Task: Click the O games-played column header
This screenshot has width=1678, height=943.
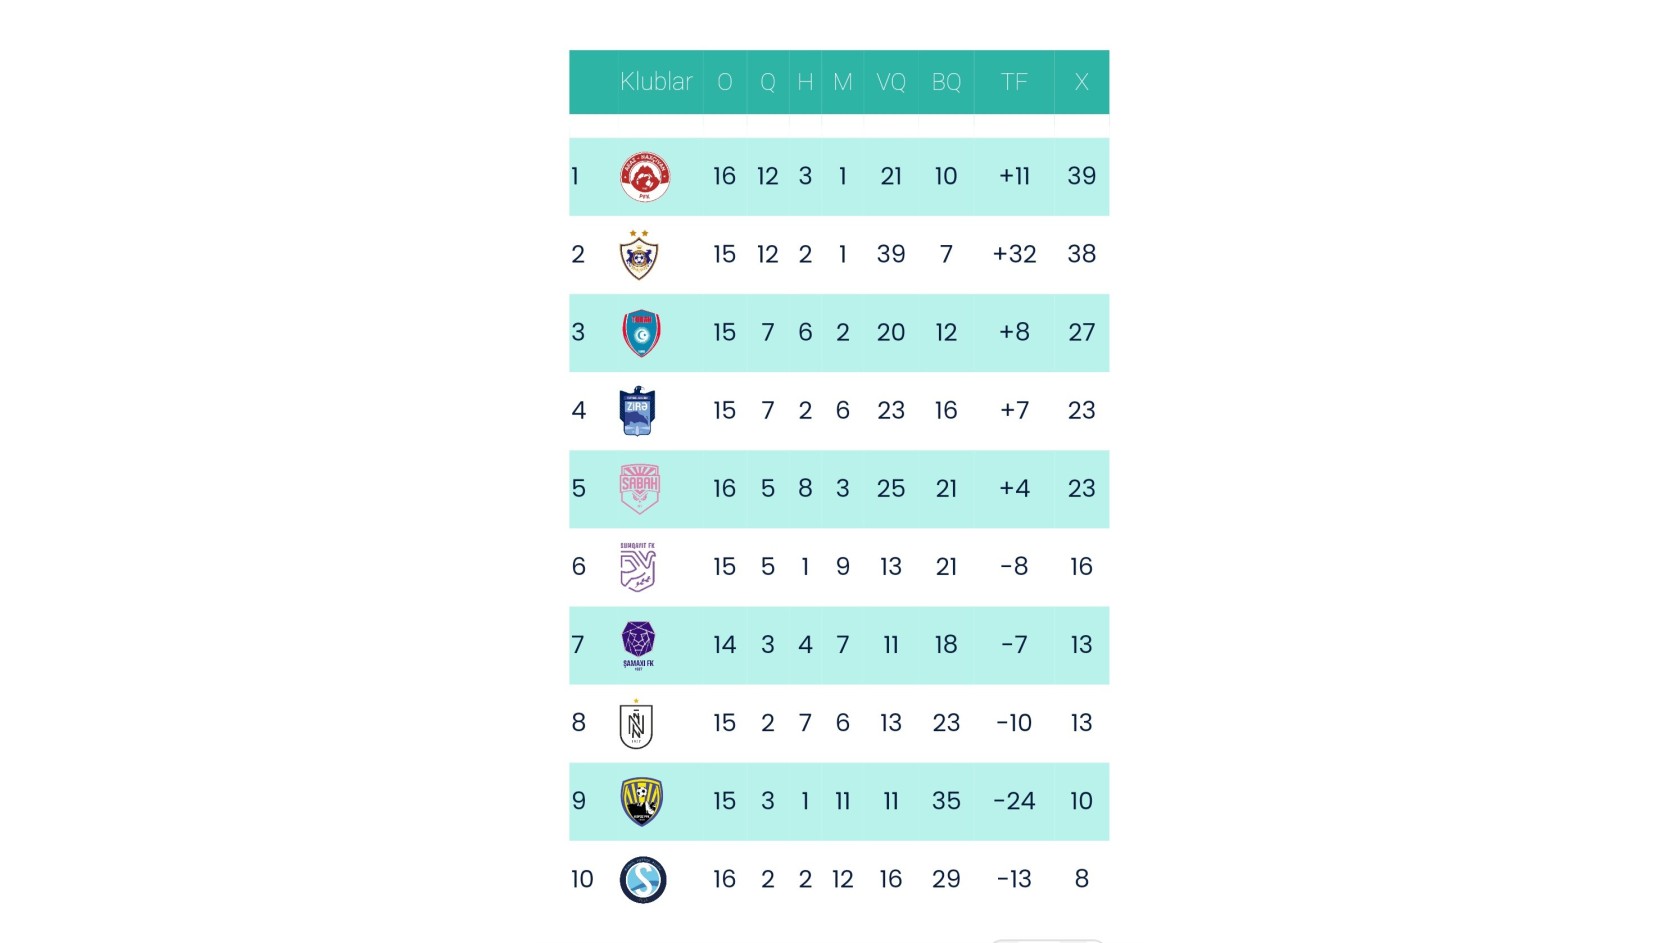Action: tap(725, 82)
